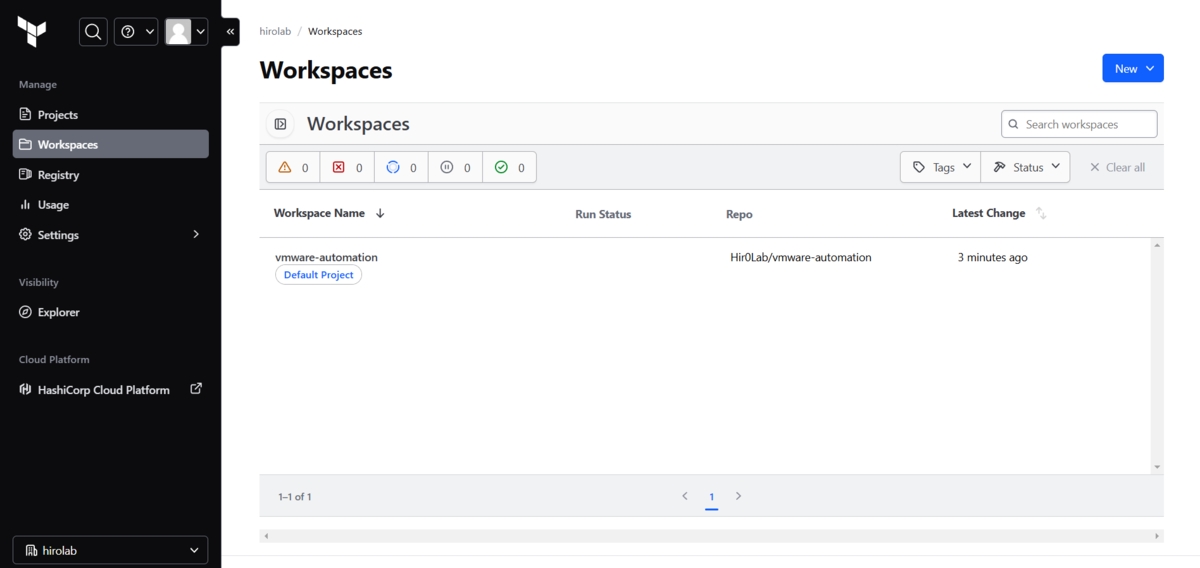
Task: Open the hirolab organization switcher
Action: (x=110, y=550)
